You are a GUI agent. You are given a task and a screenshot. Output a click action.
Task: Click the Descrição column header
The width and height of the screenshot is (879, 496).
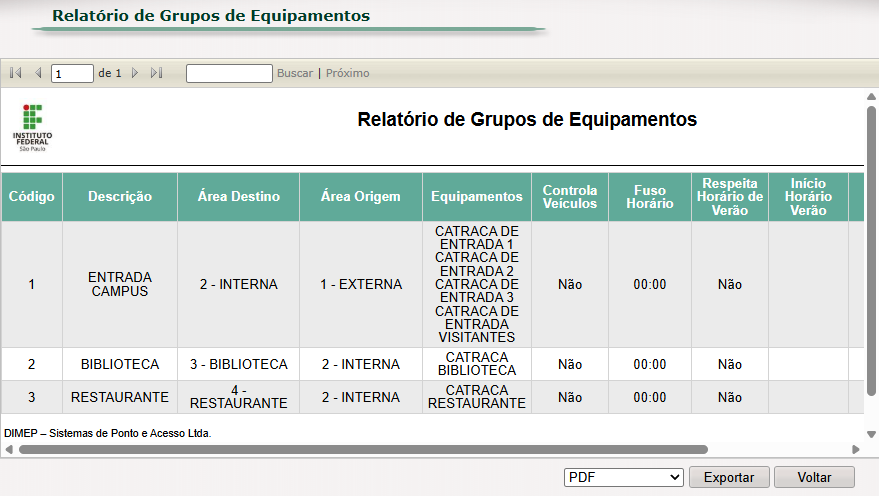coord(120,197)
